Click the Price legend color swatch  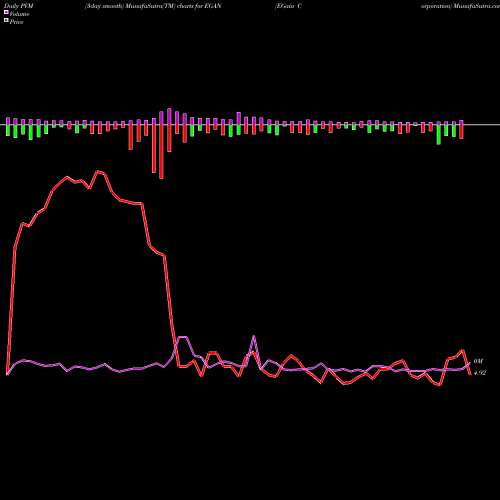click(6, 21)
